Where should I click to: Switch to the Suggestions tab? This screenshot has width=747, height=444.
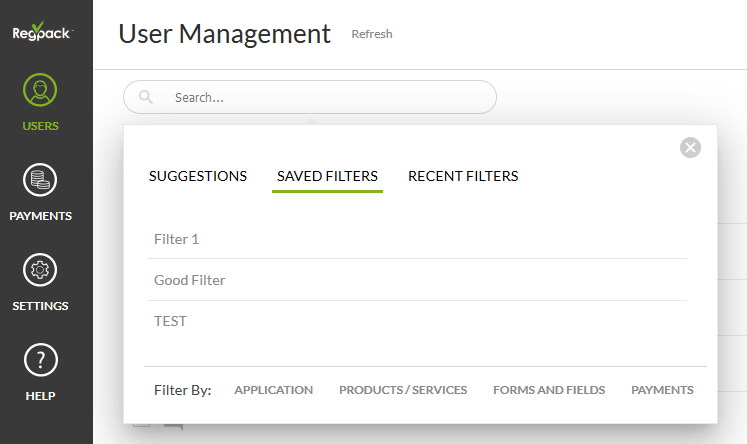[x=198, y=176]
